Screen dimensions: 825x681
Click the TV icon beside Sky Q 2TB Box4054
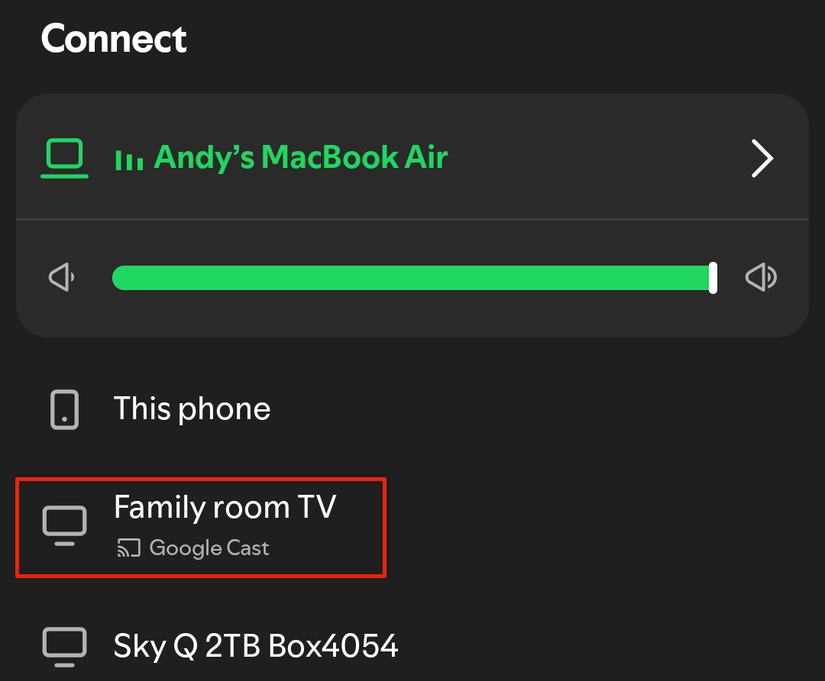tap(63, 645)
